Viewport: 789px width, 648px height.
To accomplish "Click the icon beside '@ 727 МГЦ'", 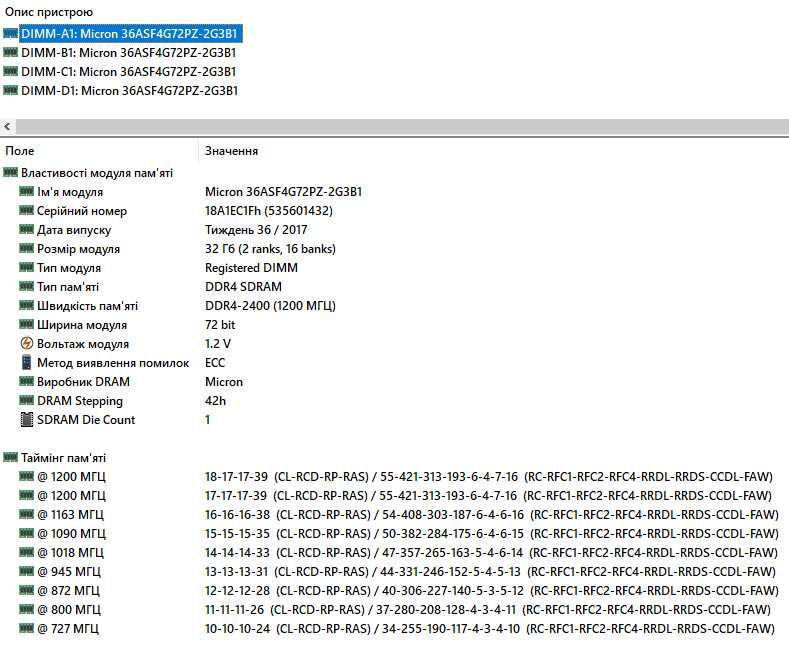I will [27, 628].
